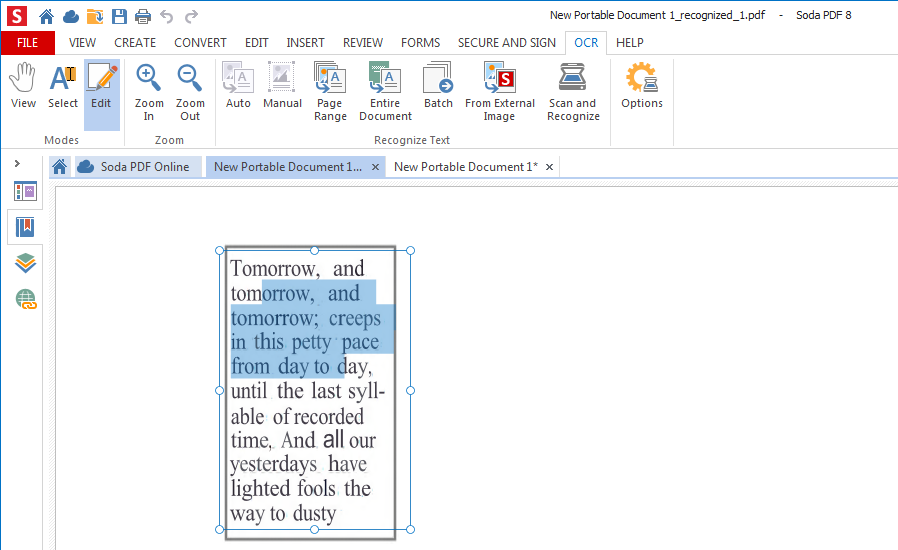
Task: Expand the left sidebar chevron
Action: pyautogui.click(x=17, y=163)
